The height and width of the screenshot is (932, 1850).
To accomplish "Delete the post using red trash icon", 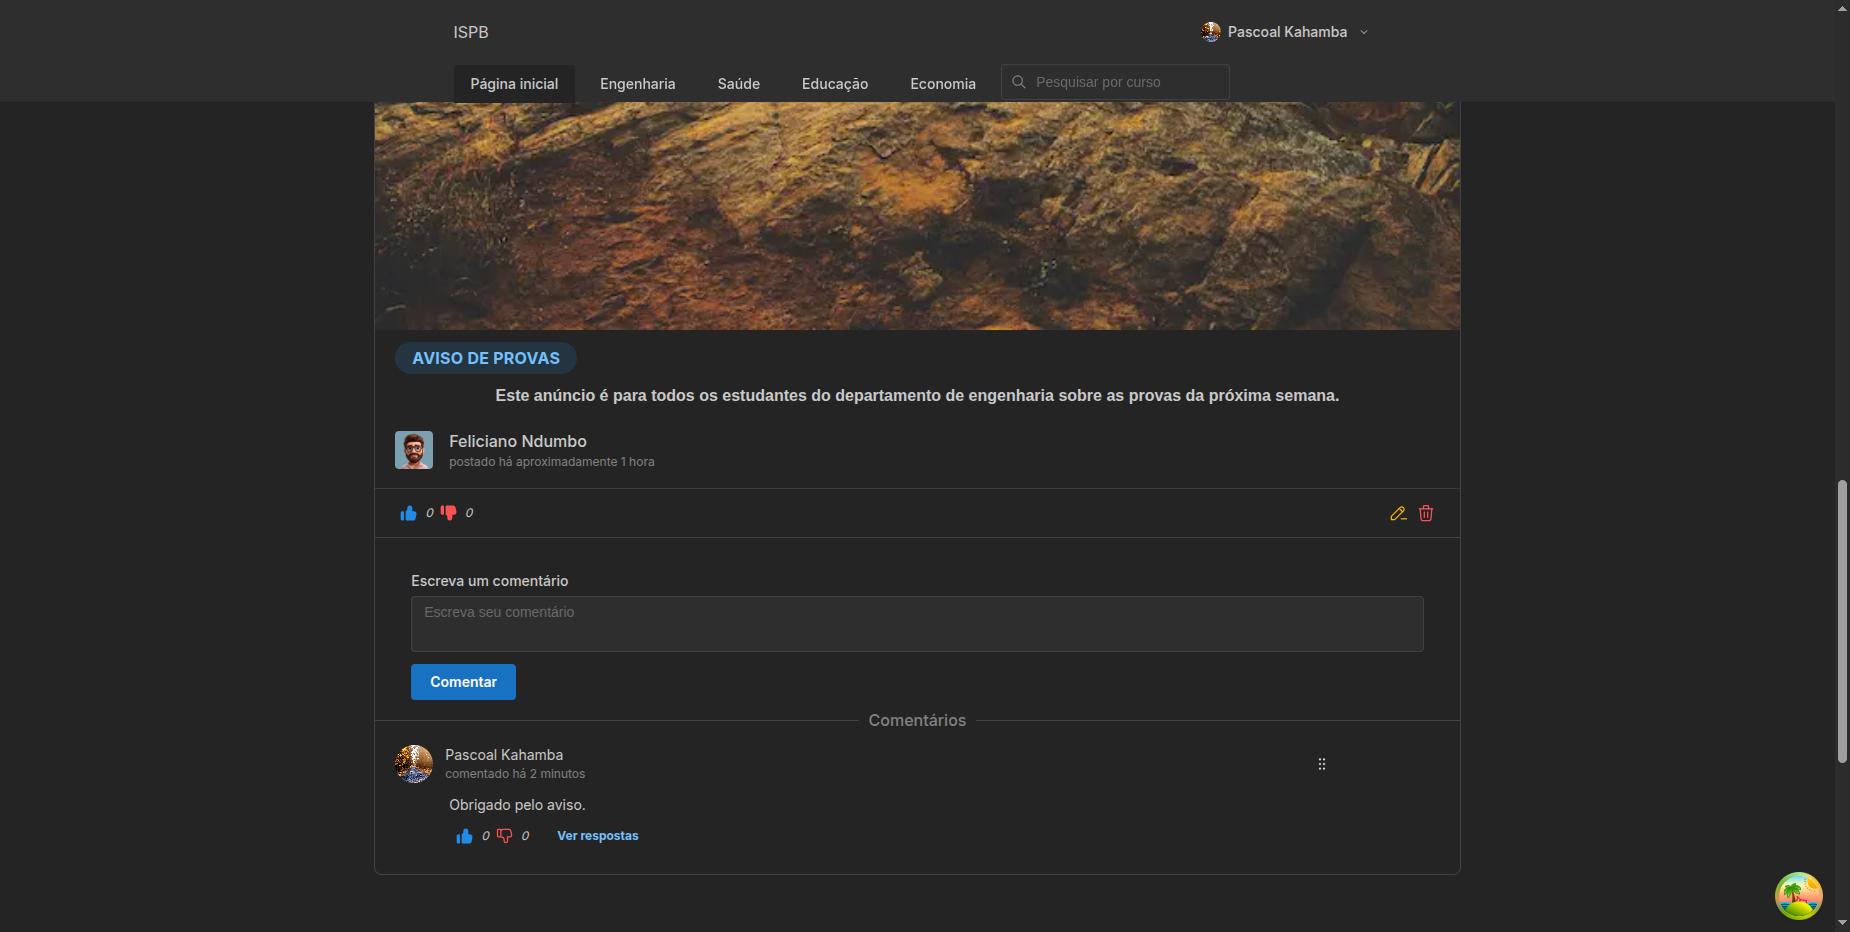I will (1426, 513).
